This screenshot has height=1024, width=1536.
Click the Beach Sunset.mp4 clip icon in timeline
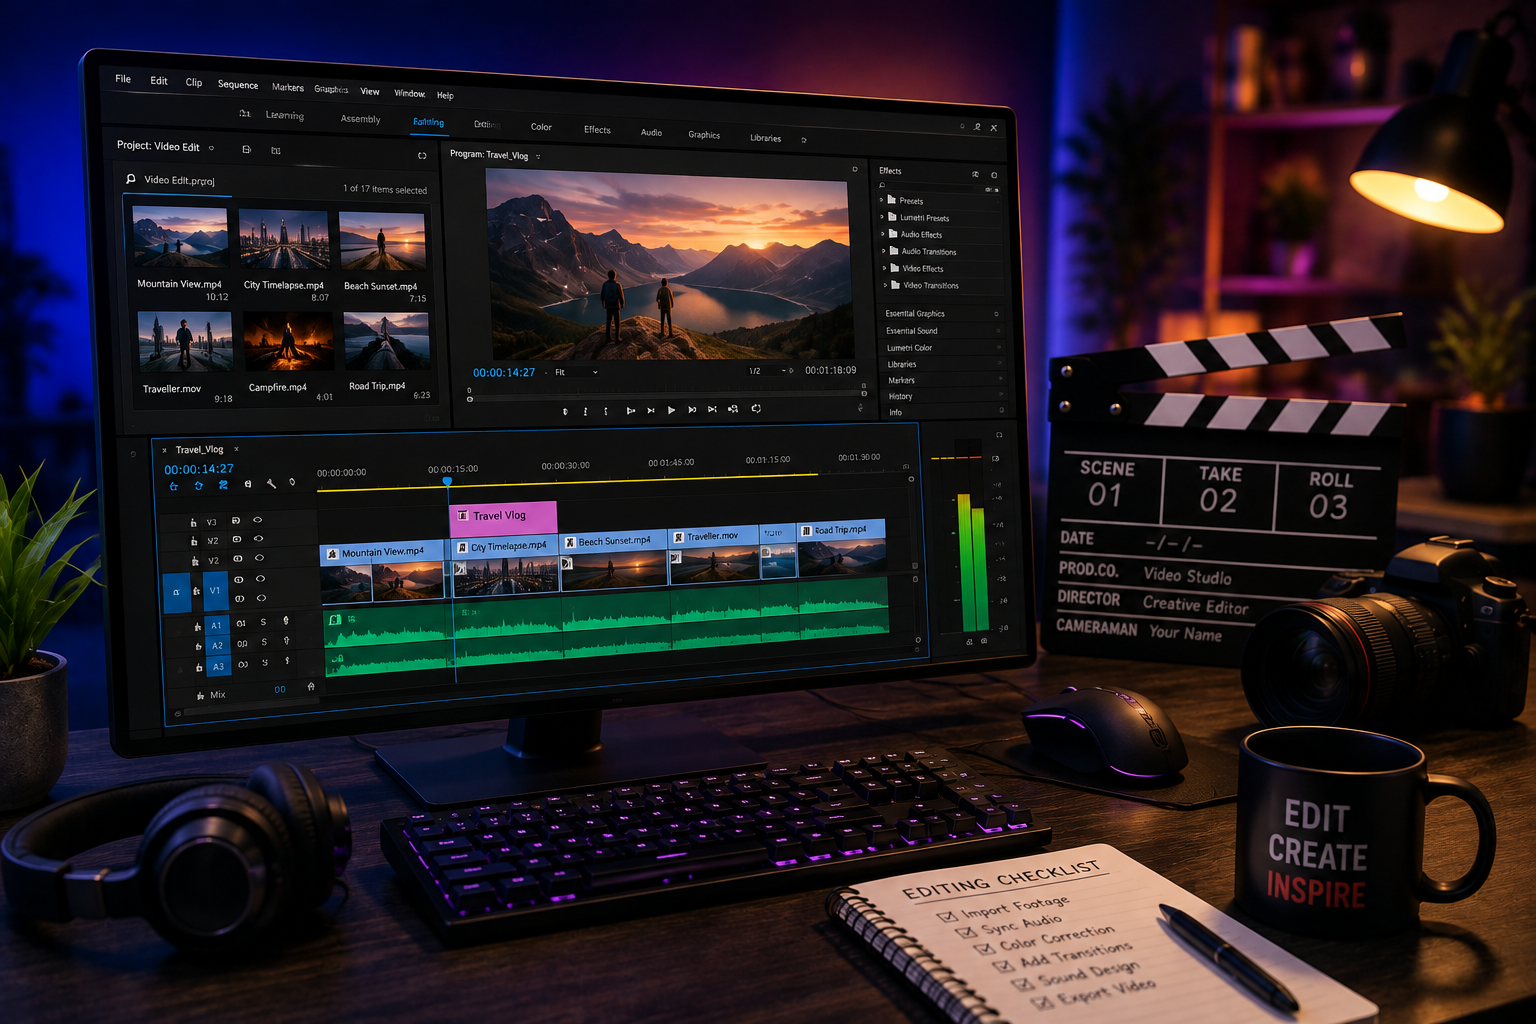570,542
